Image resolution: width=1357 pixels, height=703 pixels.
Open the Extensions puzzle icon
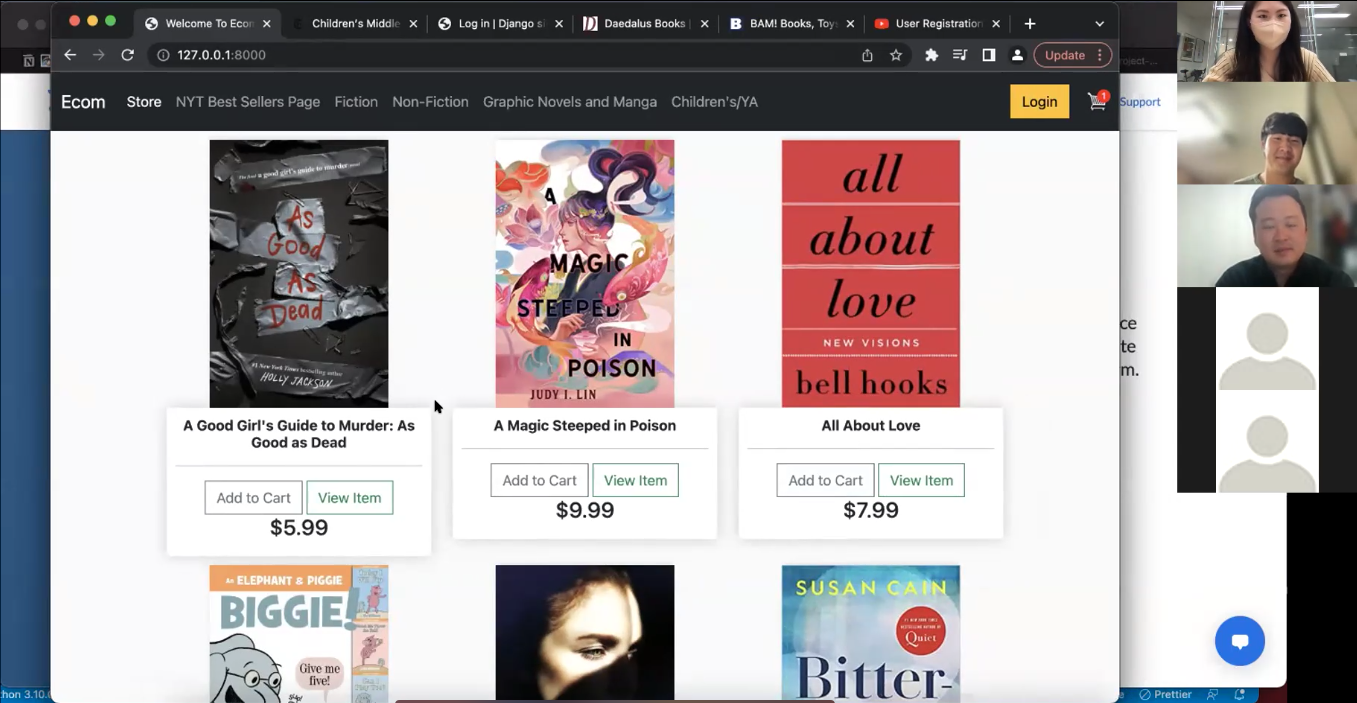931,55
